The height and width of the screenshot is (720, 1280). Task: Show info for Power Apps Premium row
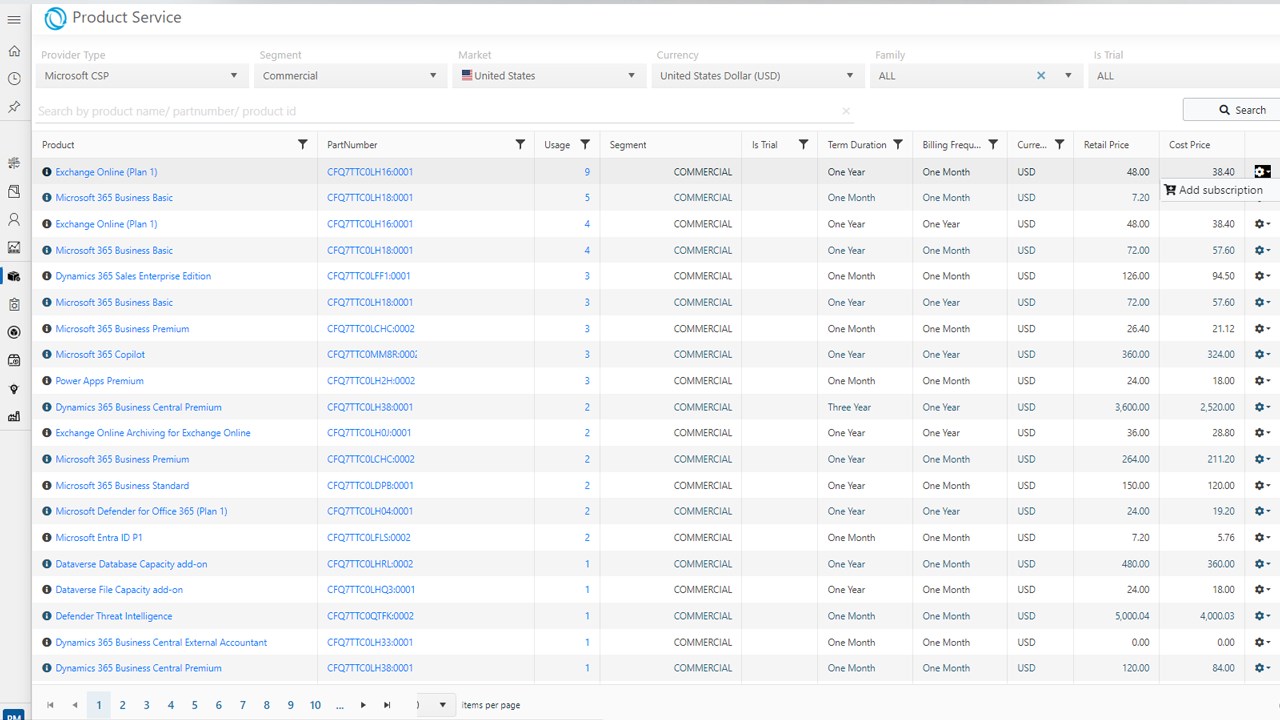pyautogui.click(x=47, y=381)
